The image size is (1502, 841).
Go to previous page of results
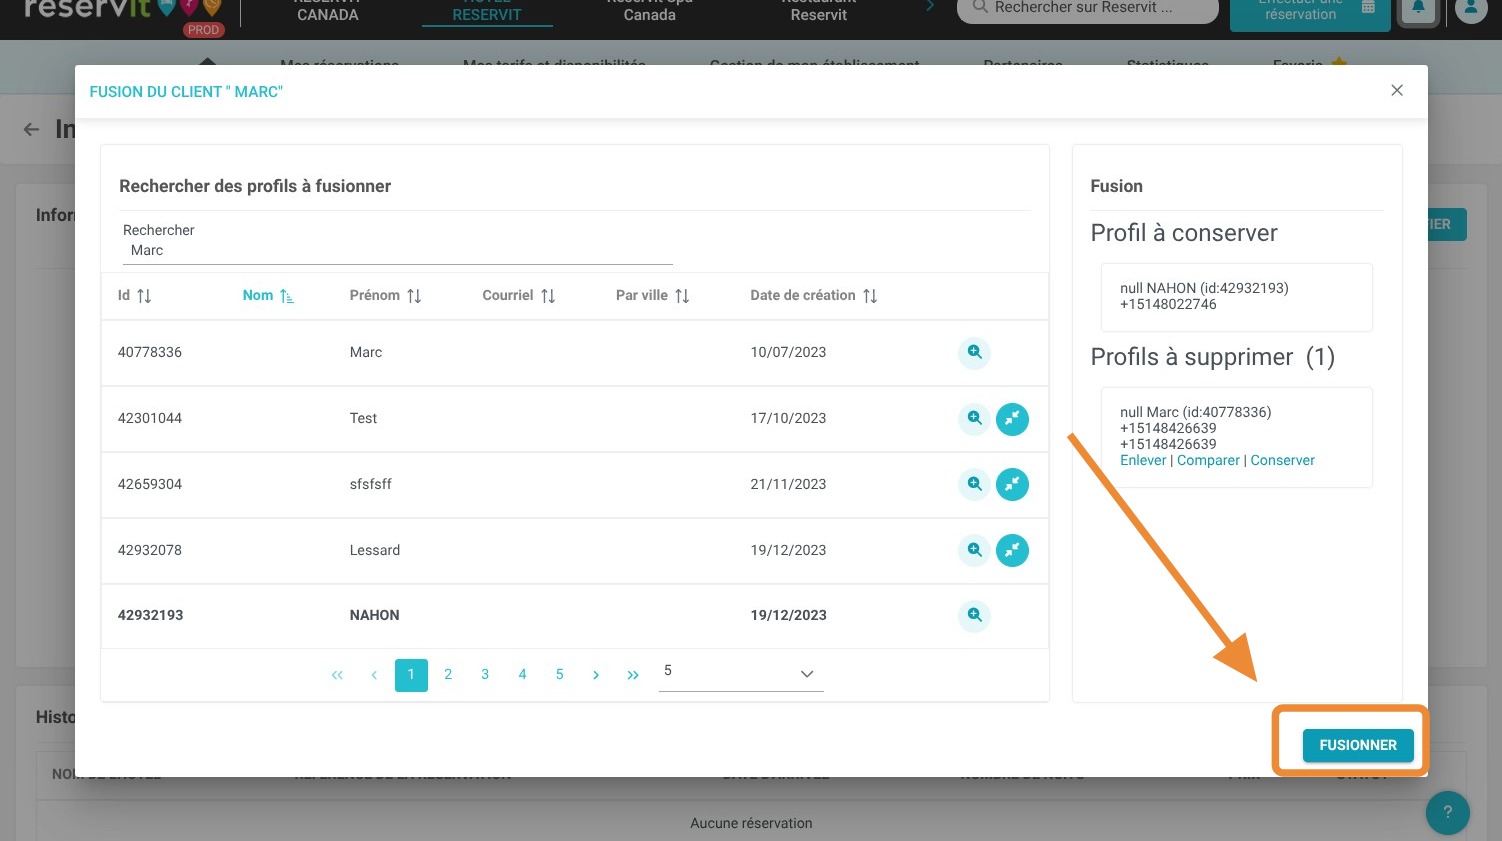pos(374,675)
